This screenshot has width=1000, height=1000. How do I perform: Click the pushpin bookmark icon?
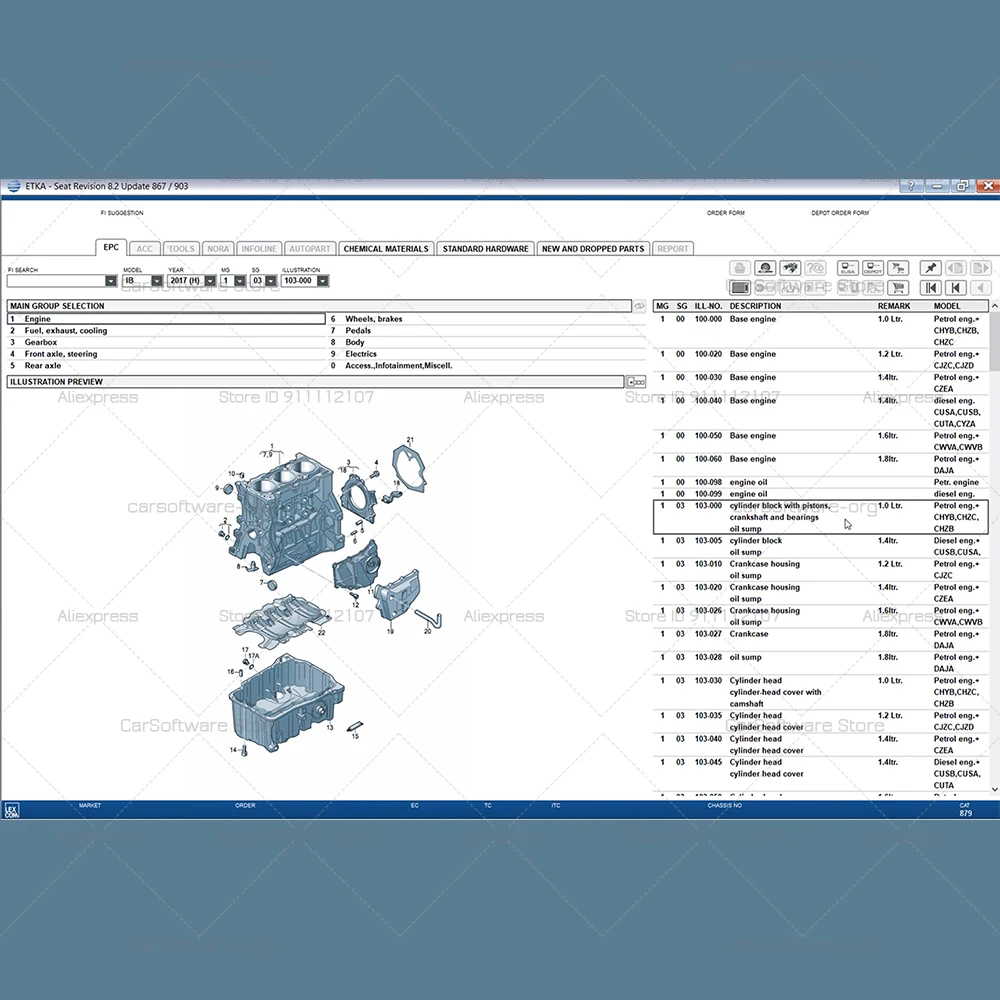930,268
